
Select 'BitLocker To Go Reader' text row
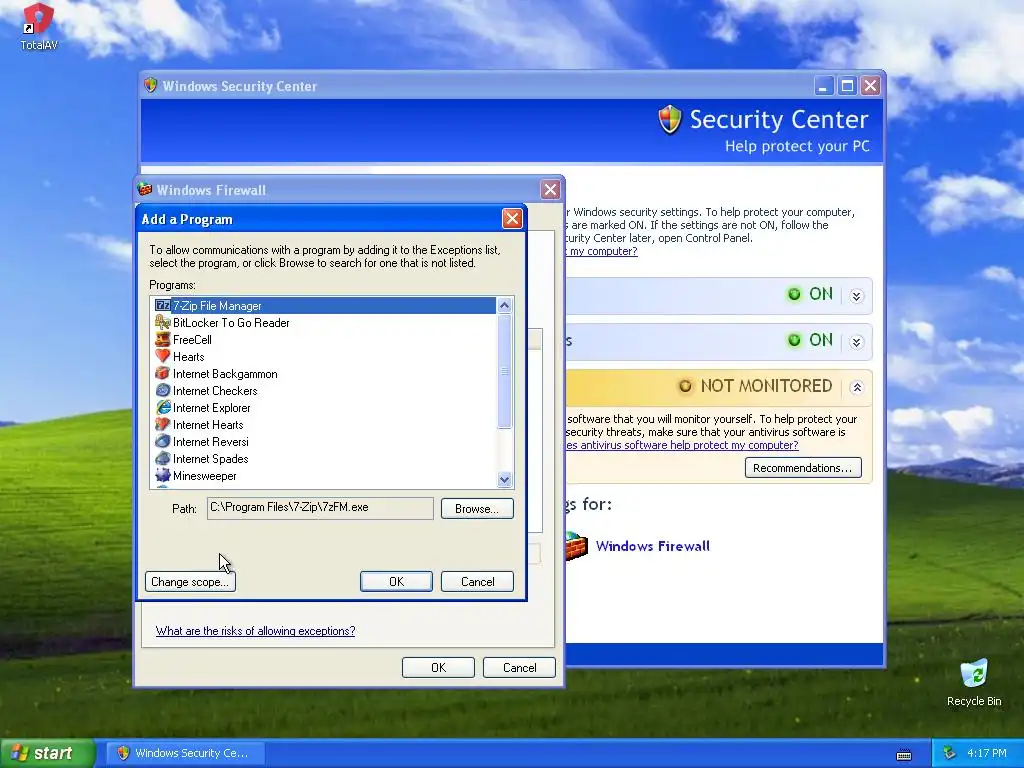point(231,323)
